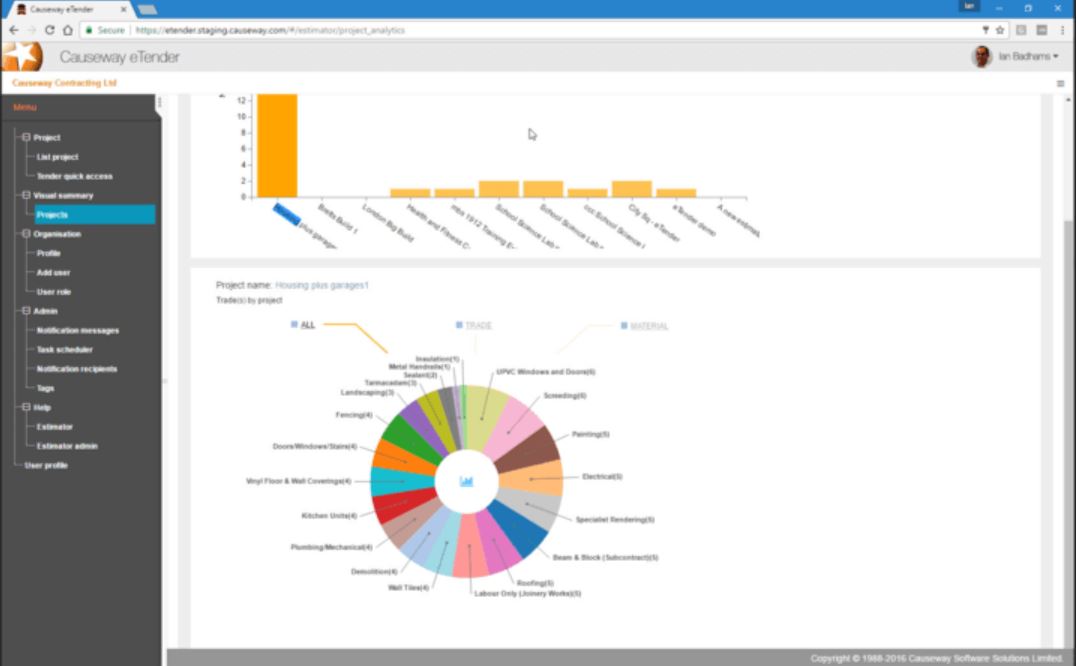This screenshot has height=666, width=1076.
Task: Click the Causeway eTender star logo
Action: (x=22, y=57)
